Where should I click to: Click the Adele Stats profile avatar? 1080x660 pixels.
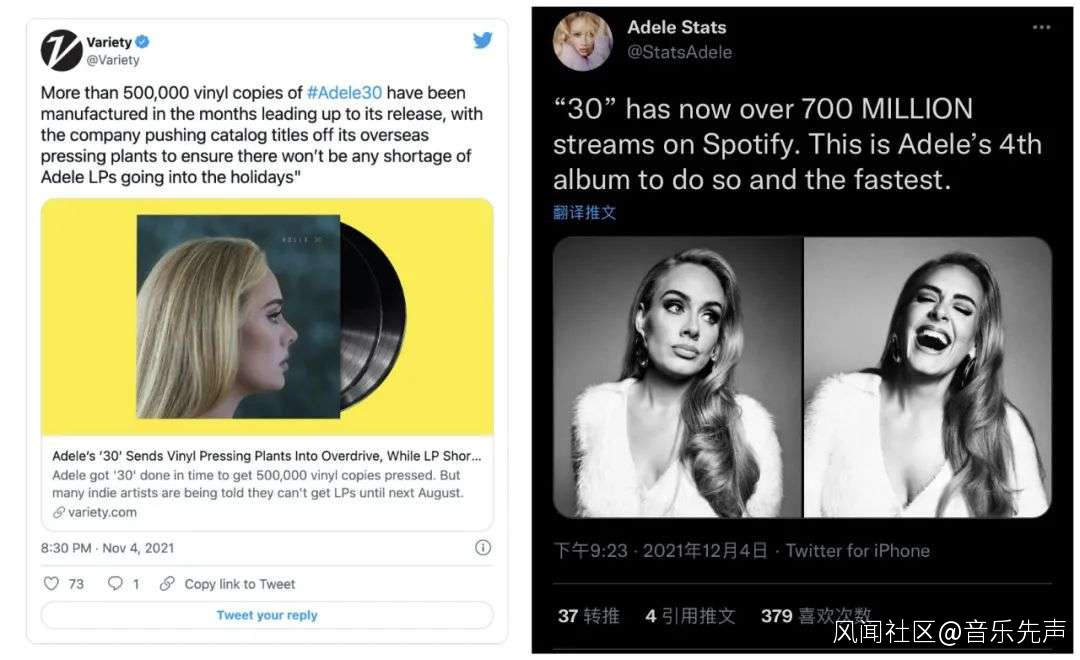[x=583, y=41]
